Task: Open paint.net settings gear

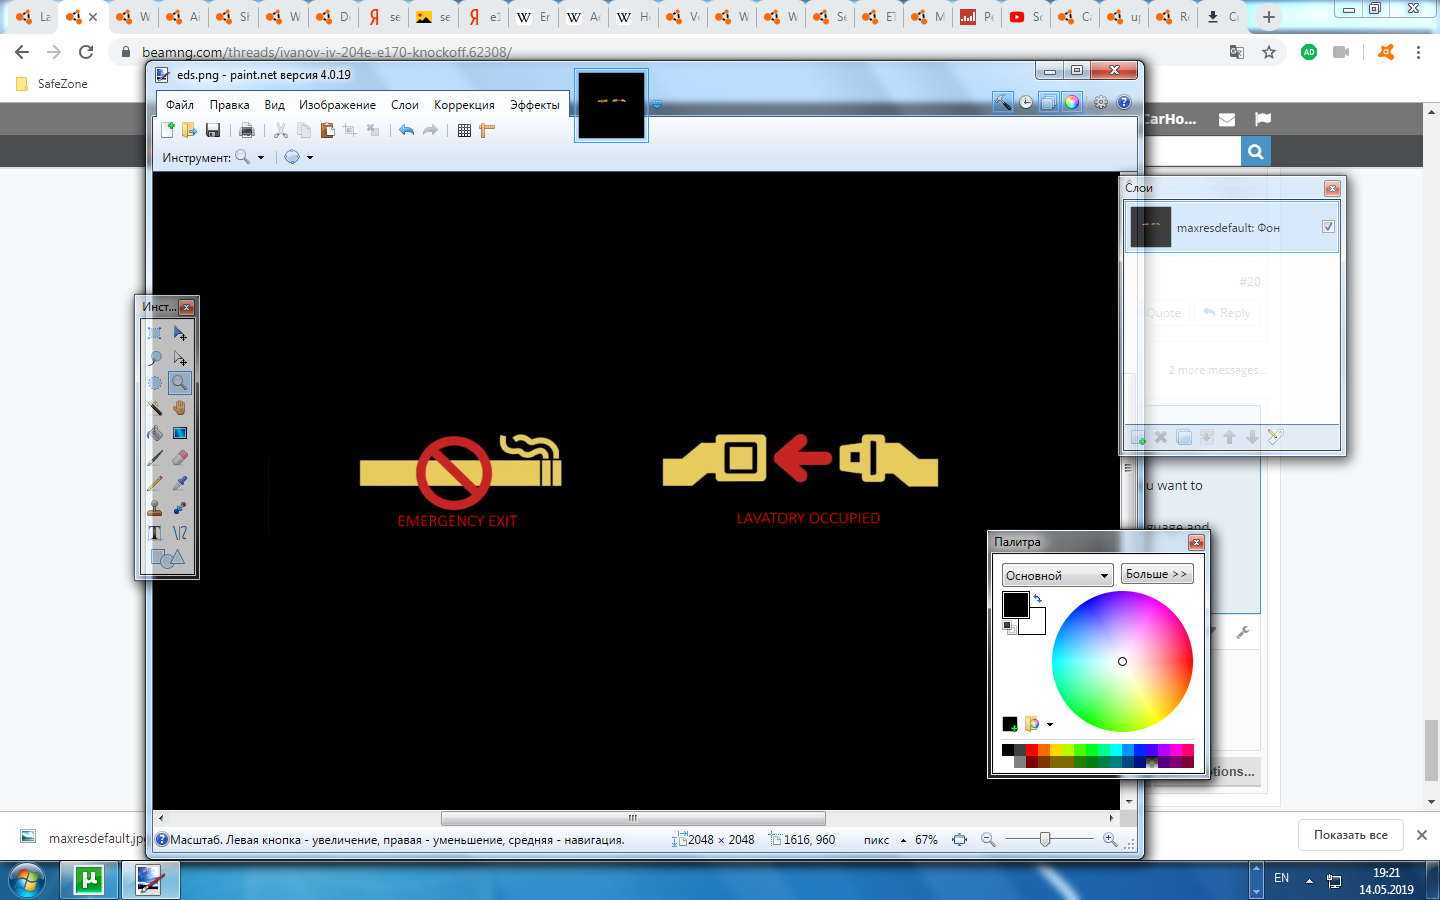Action: (x=1101, y=102)
